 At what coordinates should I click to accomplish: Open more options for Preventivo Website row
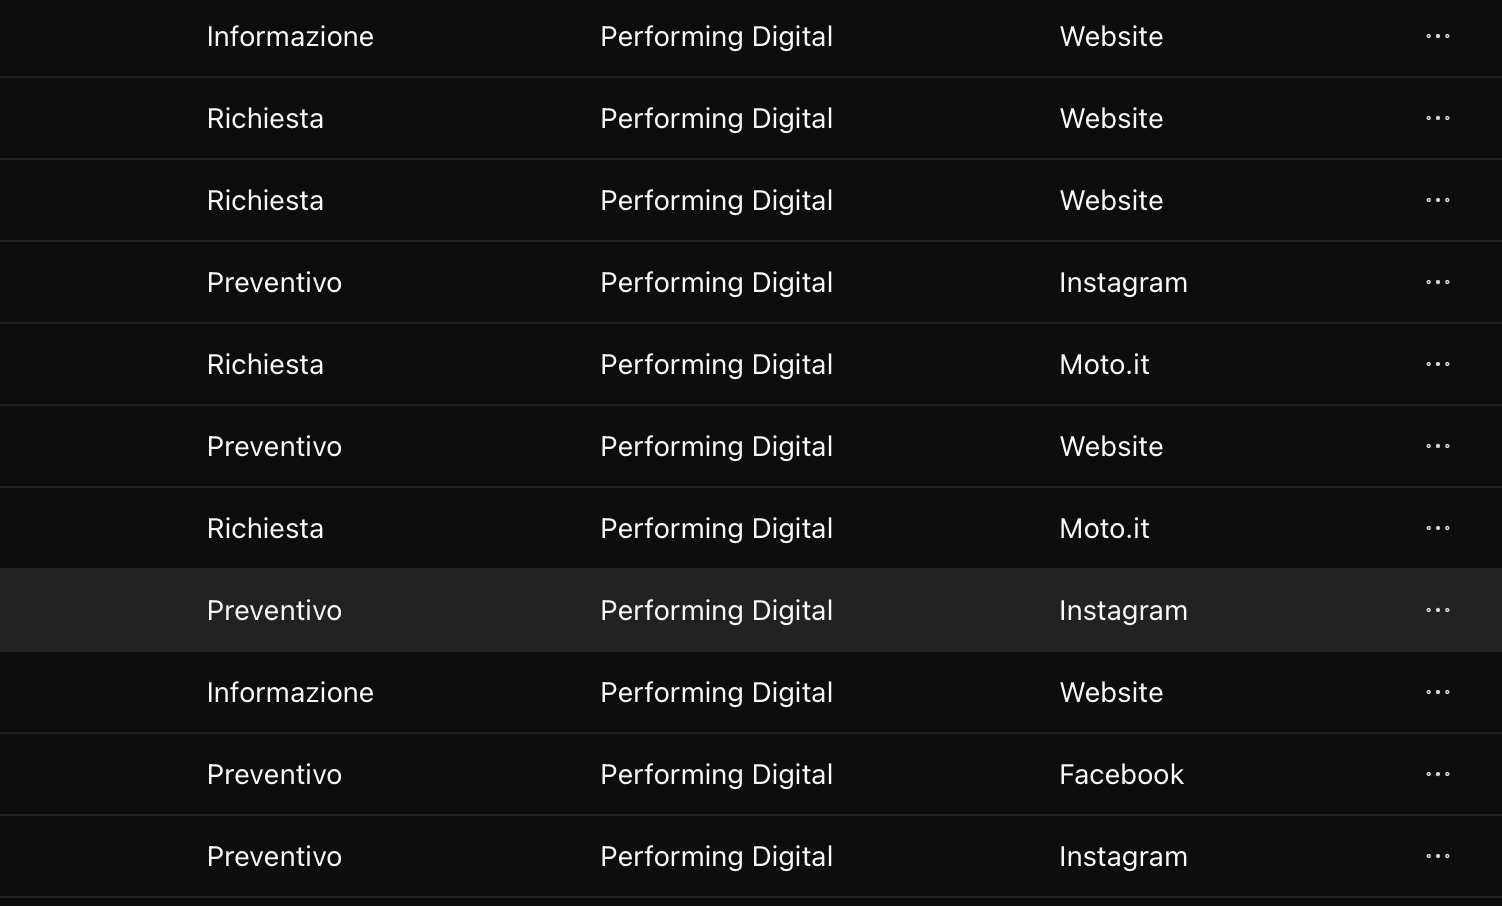point(1437,446)
